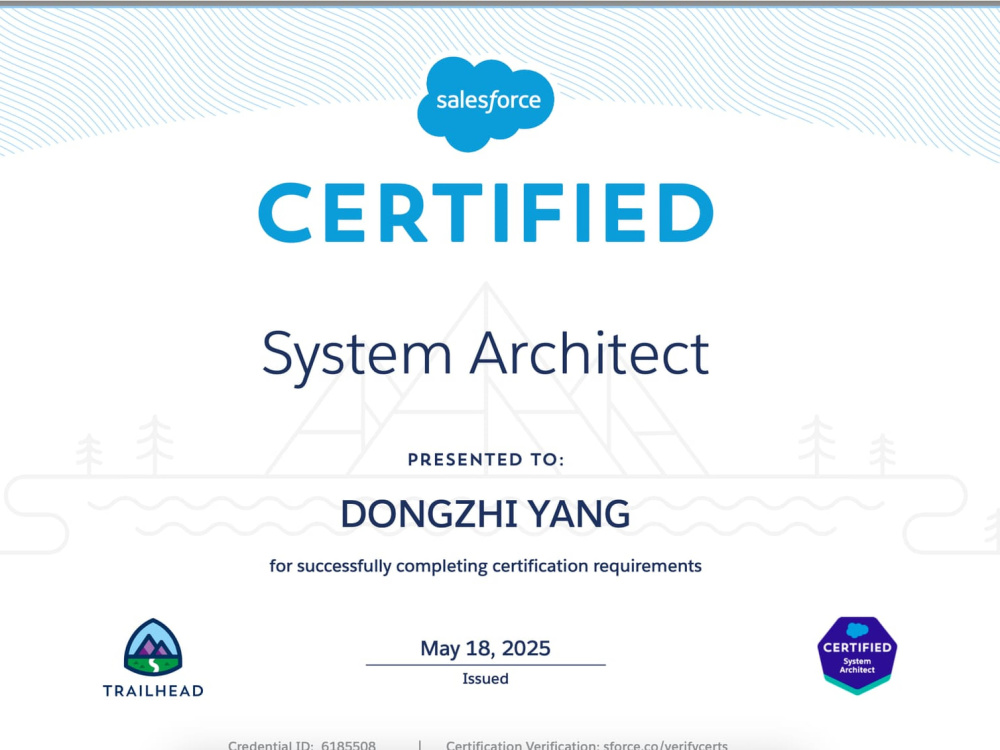Click the certification requirements sentence
The height and width of the screenshot is (750, 1000).
click(x=485, y=566)
